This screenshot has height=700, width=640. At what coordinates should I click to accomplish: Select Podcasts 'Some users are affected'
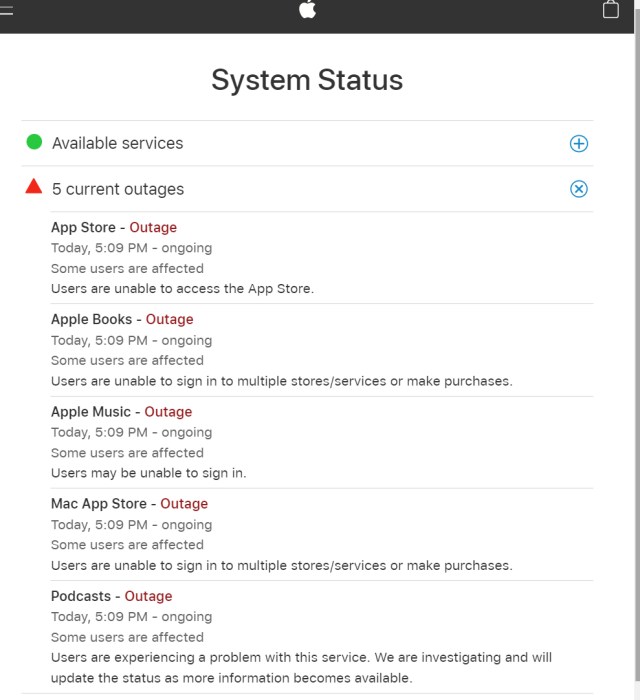coord(127,637)
